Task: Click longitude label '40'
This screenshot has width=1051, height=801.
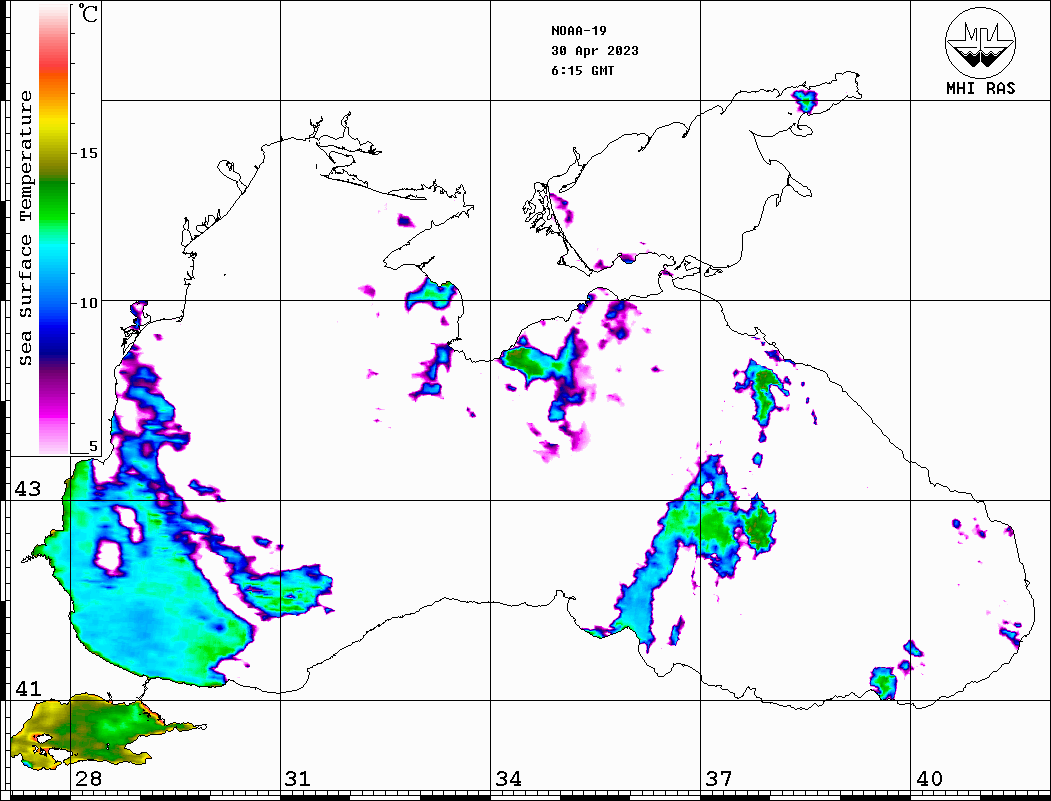Action: [929, 779]
